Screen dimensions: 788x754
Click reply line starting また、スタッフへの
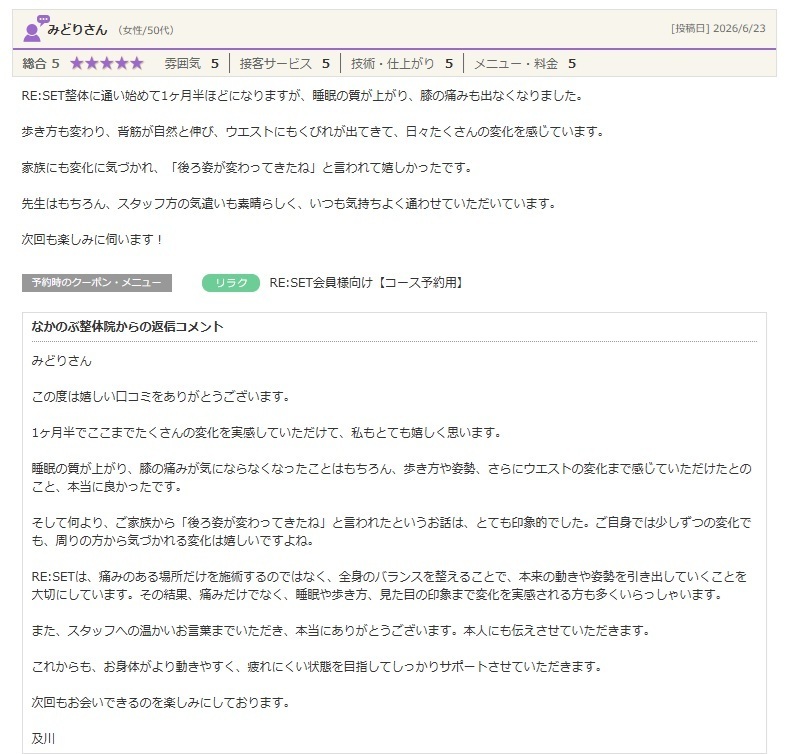pyautogui.click(x=341, y=630)
